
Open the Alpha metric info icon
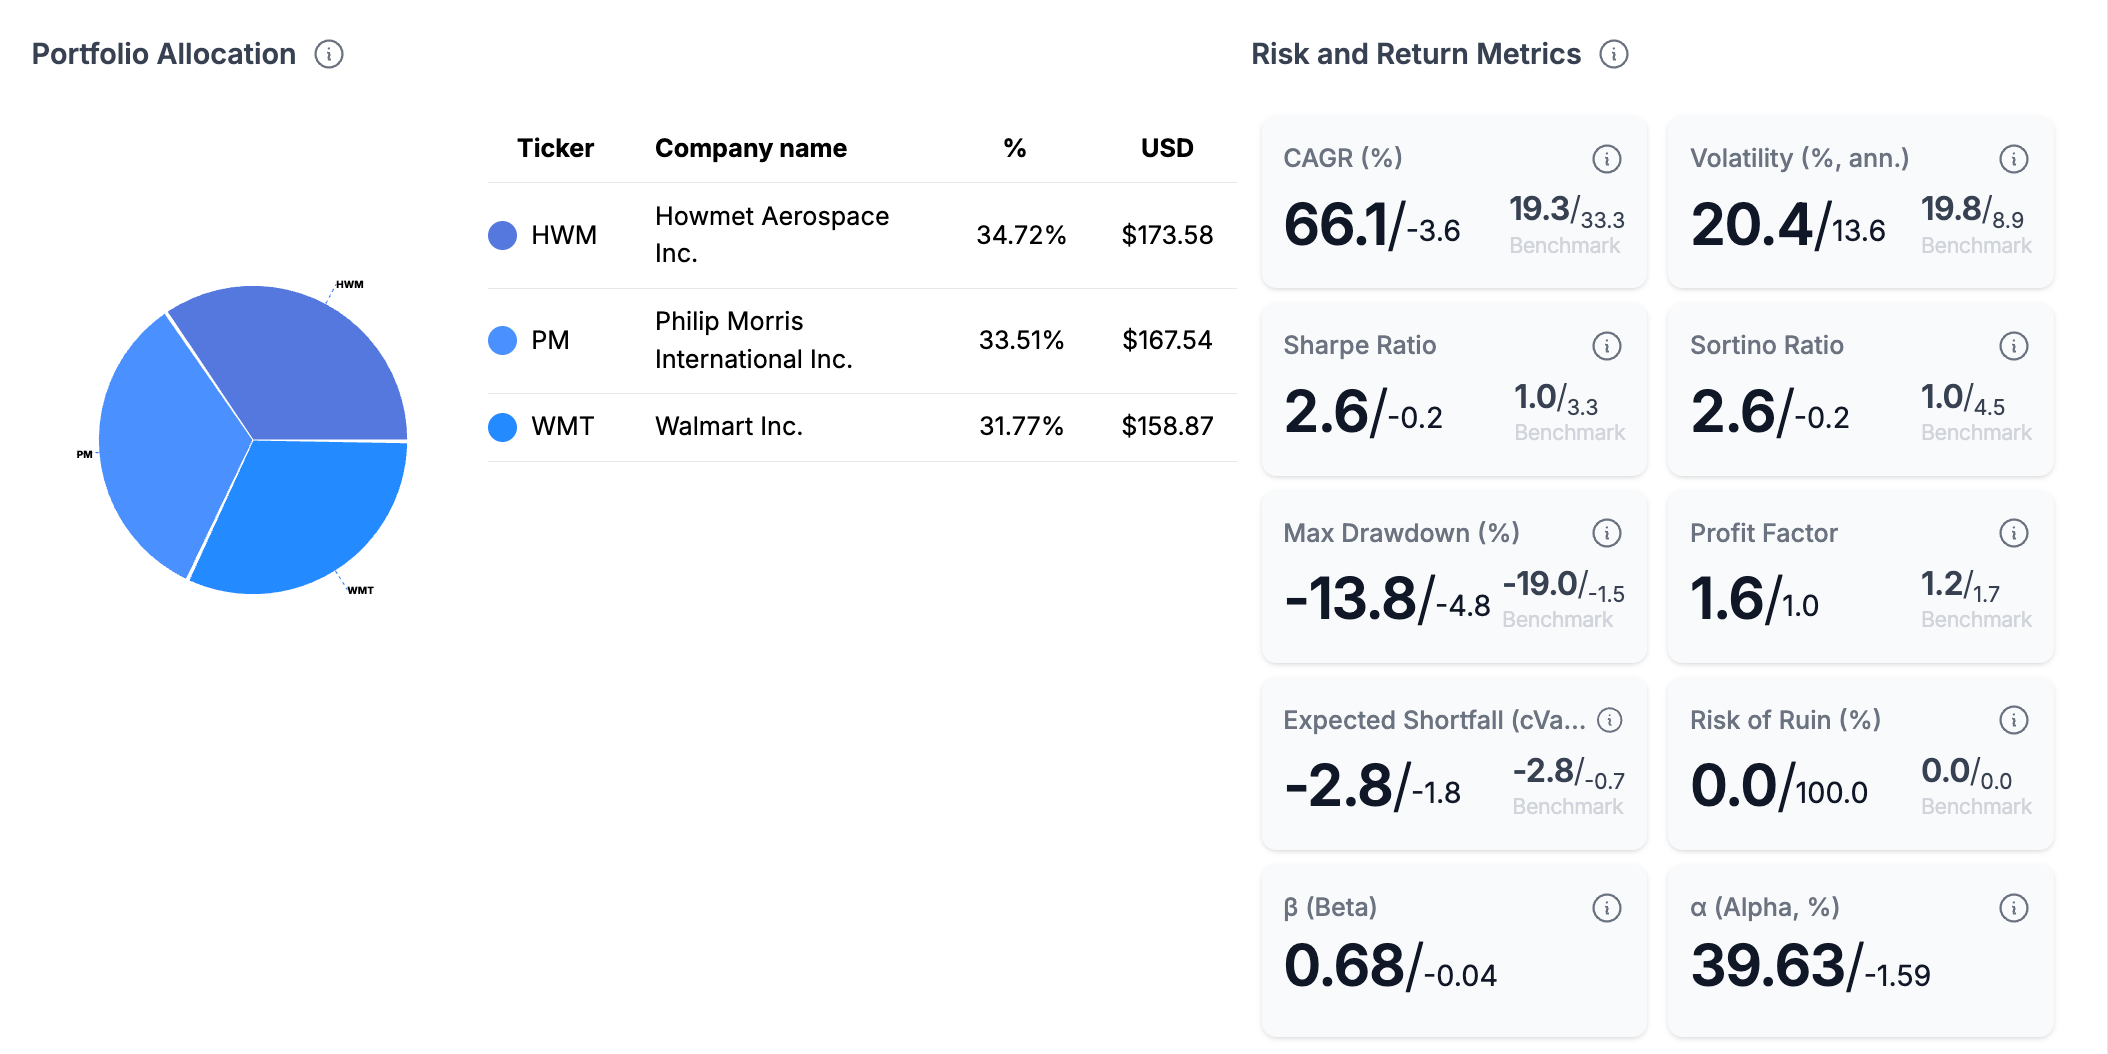[x=2013, y=908]
